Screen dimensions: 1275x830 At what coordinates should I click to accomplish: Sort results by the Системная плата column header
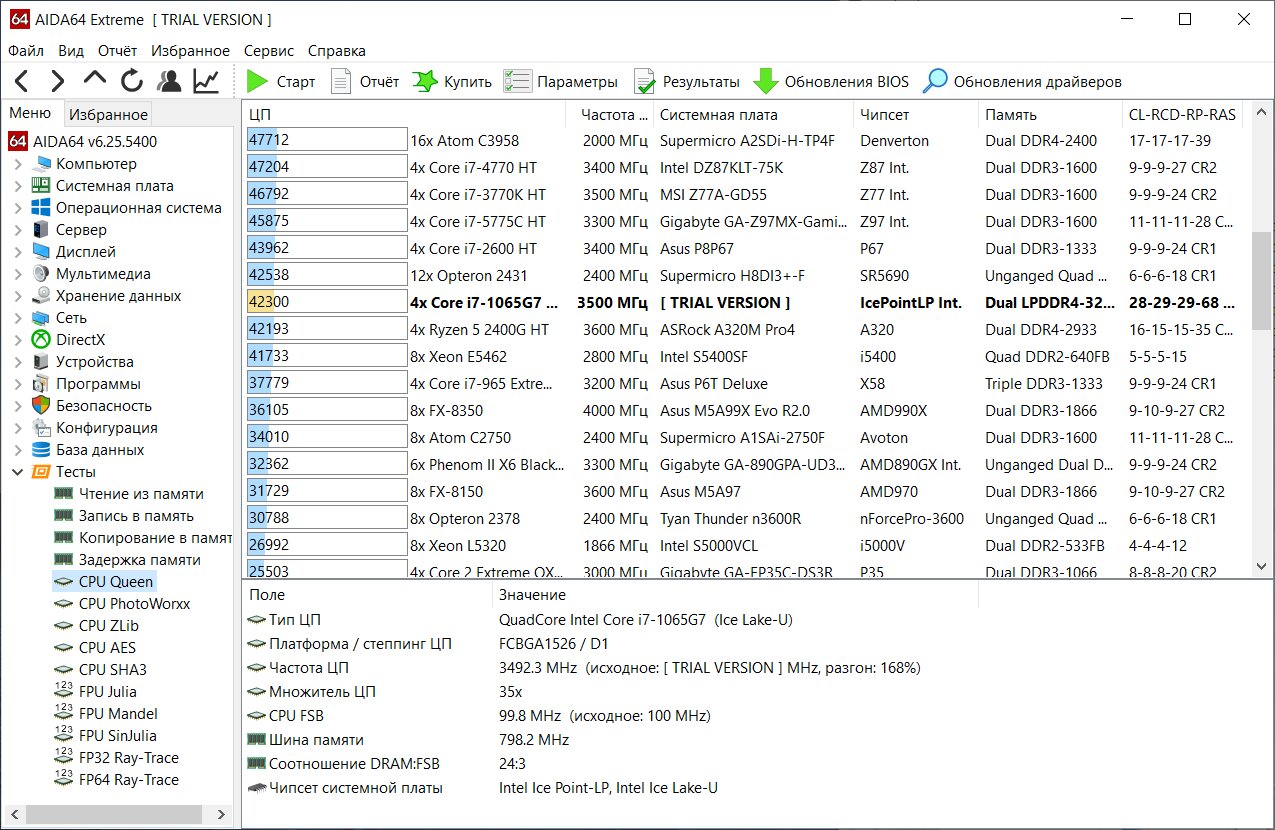pyautogui.click(x=754, y=115)
